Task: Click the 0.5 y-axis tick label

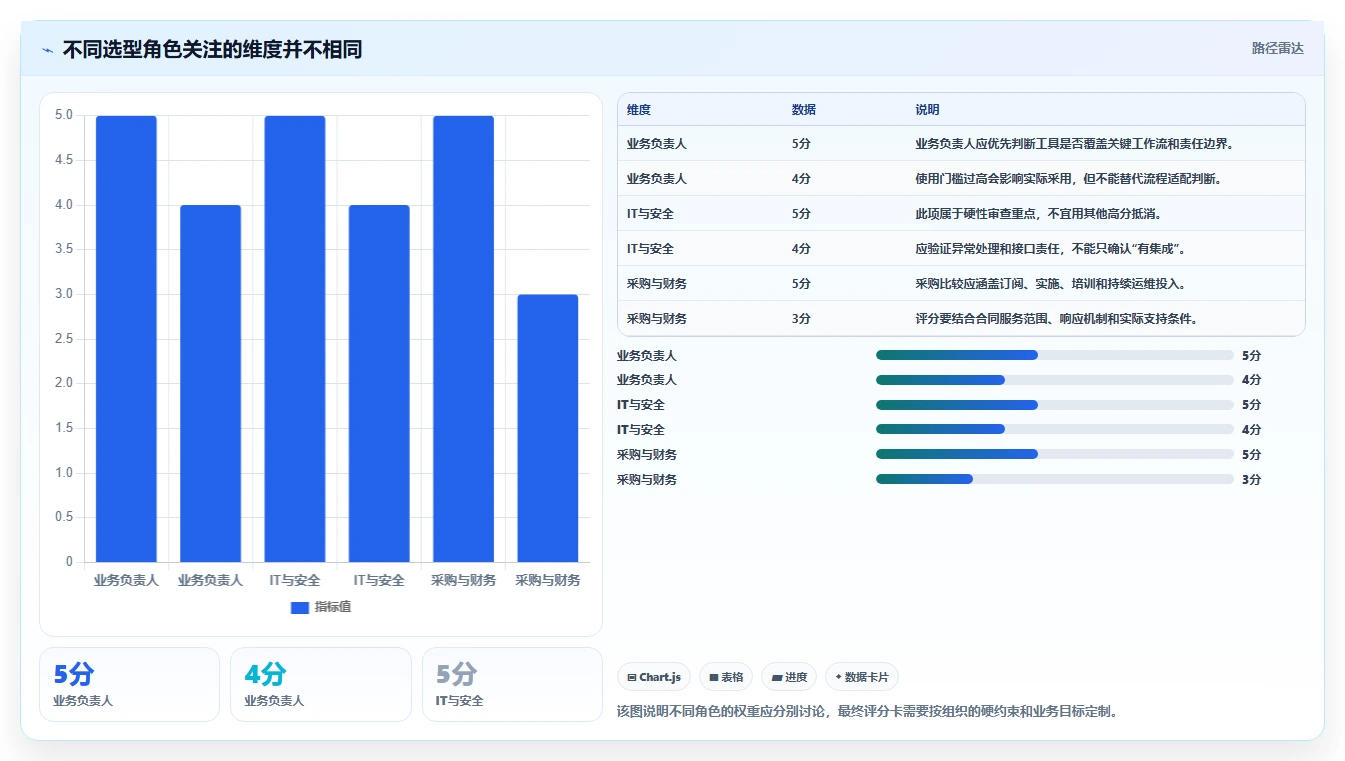Action: click(x=64, y=517)
